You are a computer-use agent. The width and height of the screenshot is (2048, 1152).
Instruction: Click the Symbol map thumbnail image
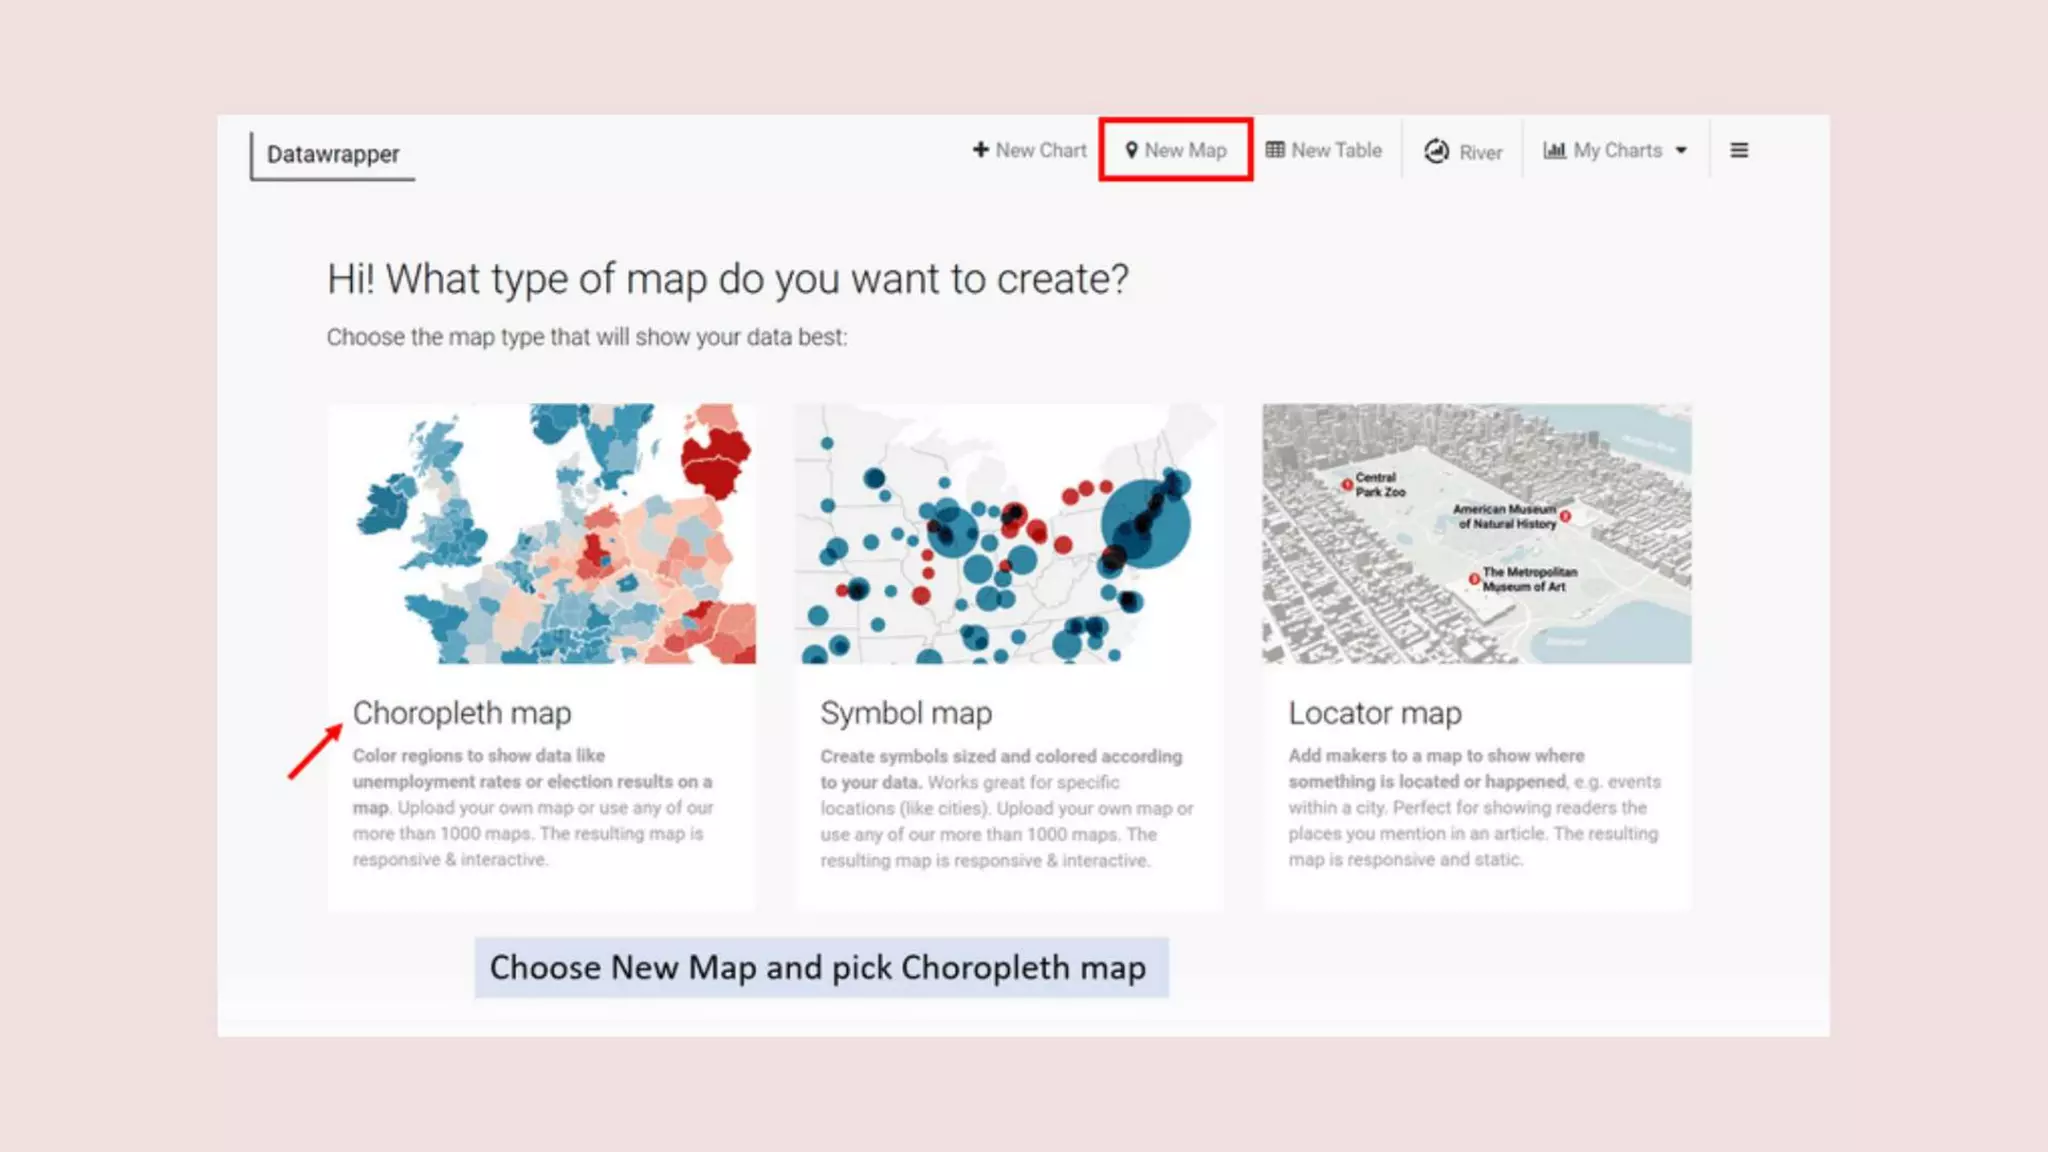1008,533
